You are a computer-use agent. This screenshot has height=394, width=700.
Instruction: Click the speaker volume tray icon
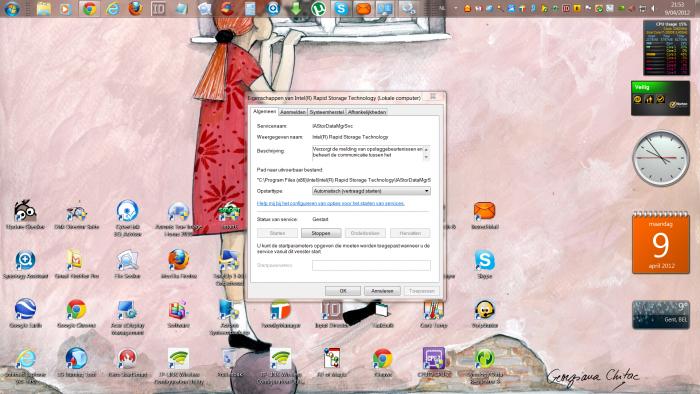coord(654,8)
